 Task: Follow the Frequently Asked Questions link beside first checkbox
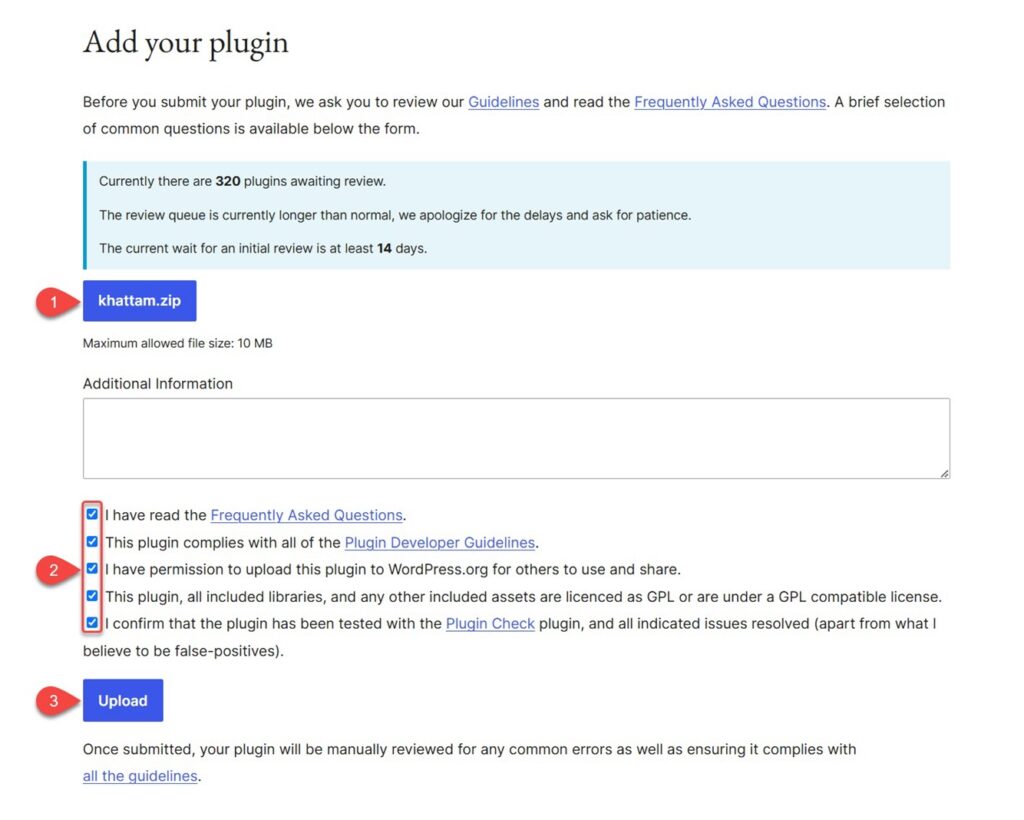pyautogui.click(x=306, y=516)
